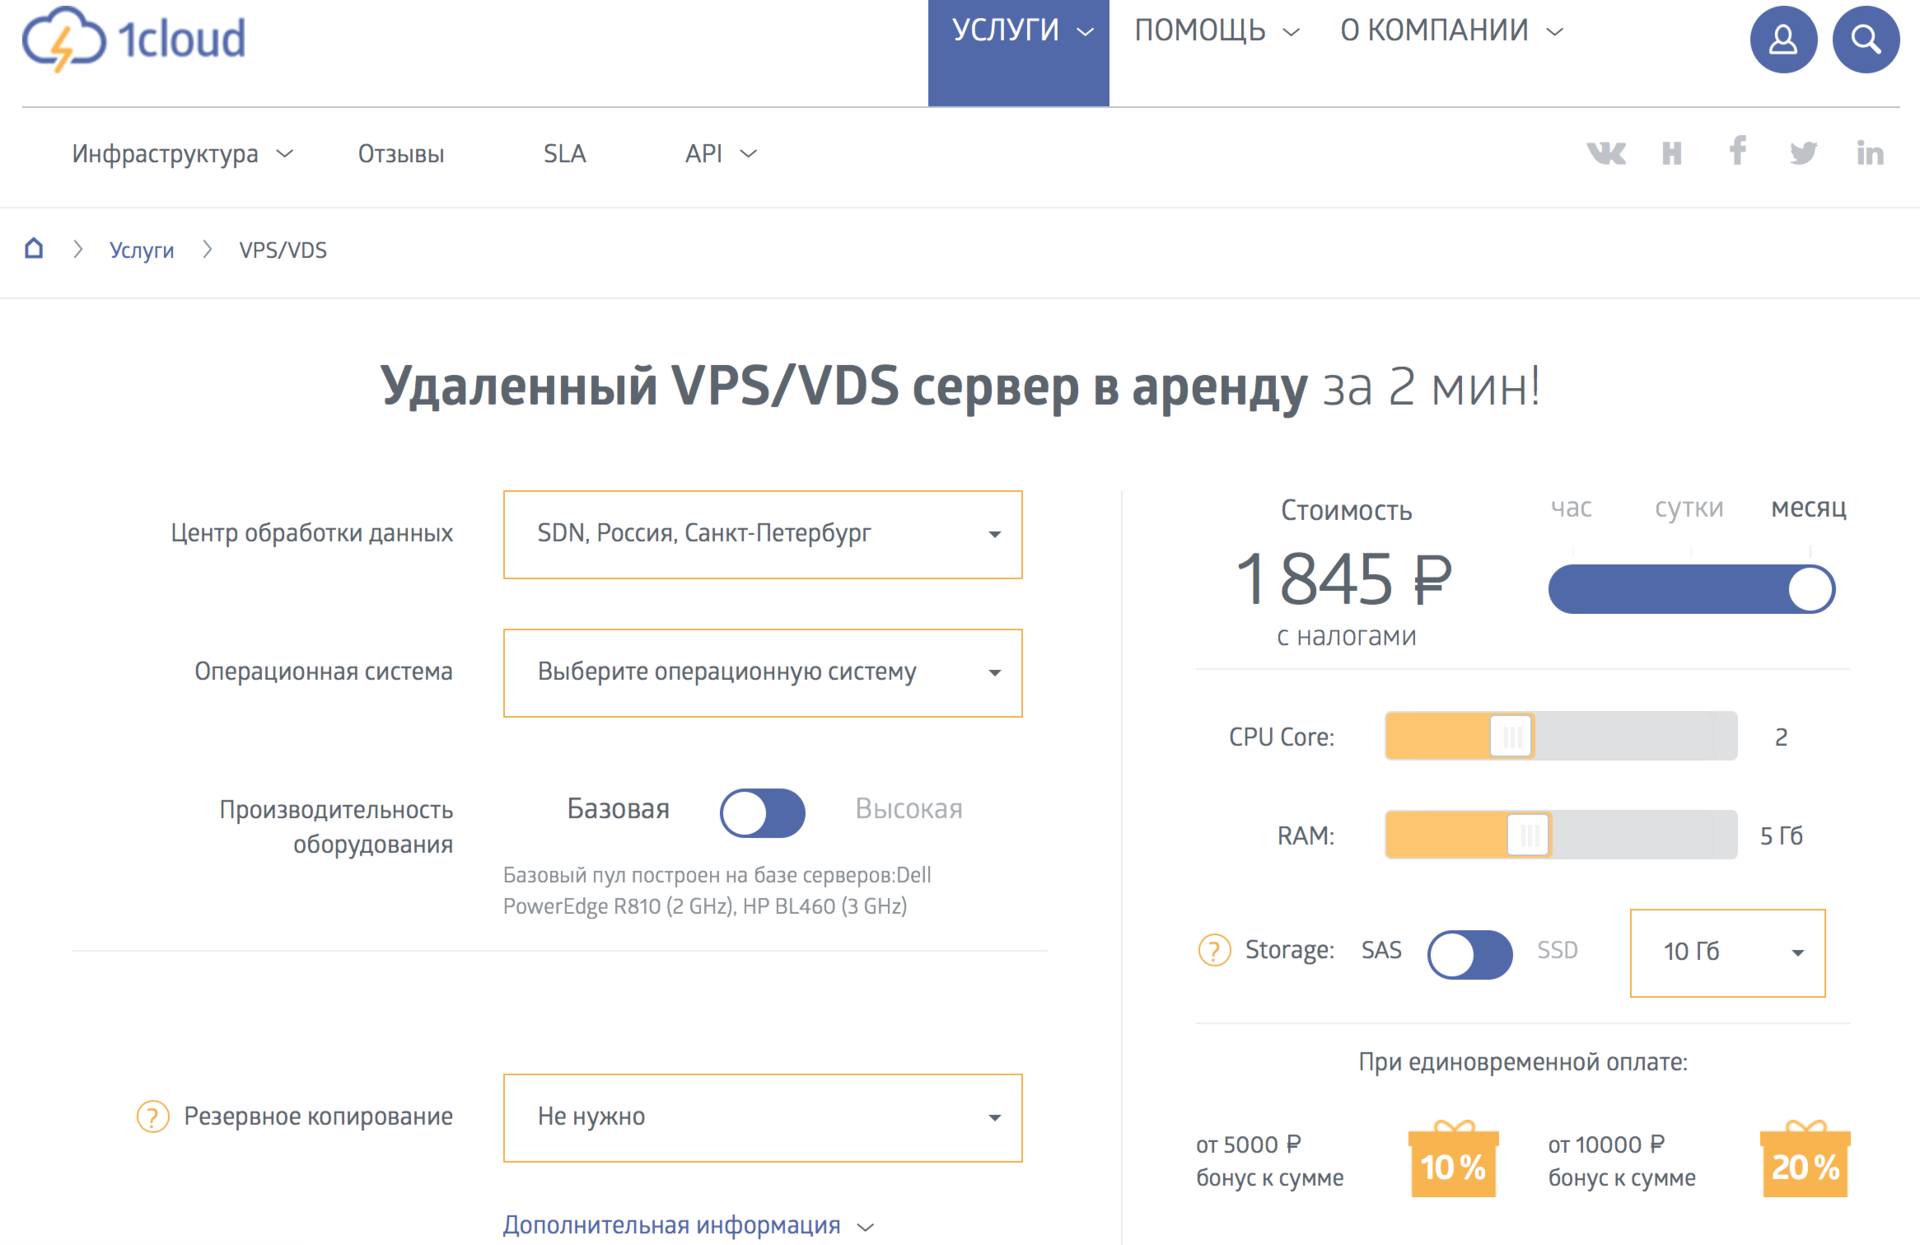Open the 10 Гб storage size dropdown

coord(1727,952)
